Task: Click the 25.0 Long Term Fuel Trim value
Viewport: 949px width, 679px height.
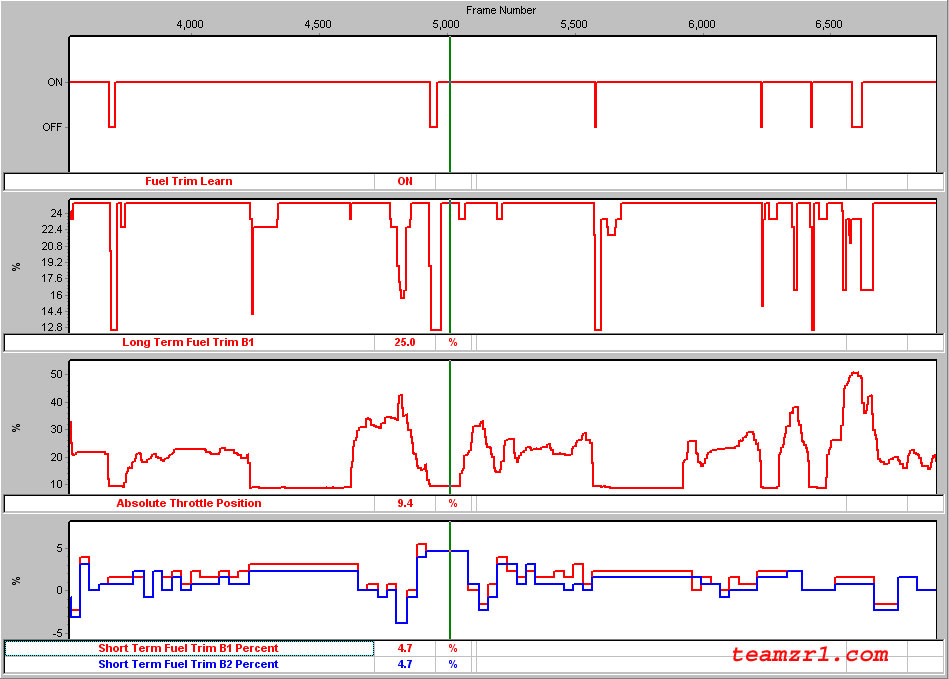Action: pos(404,342)
